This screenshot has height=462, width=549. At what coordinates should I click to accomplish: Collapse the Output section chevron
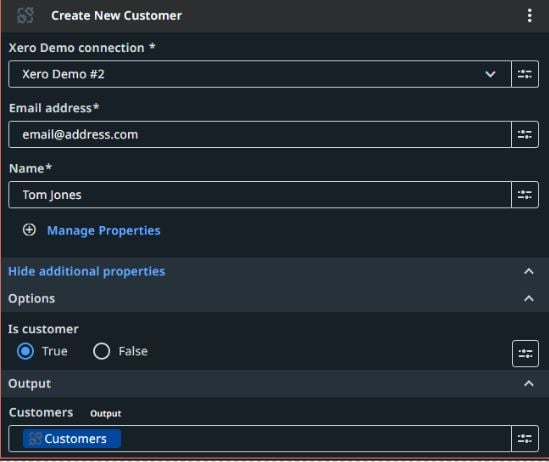coord(529,384)
